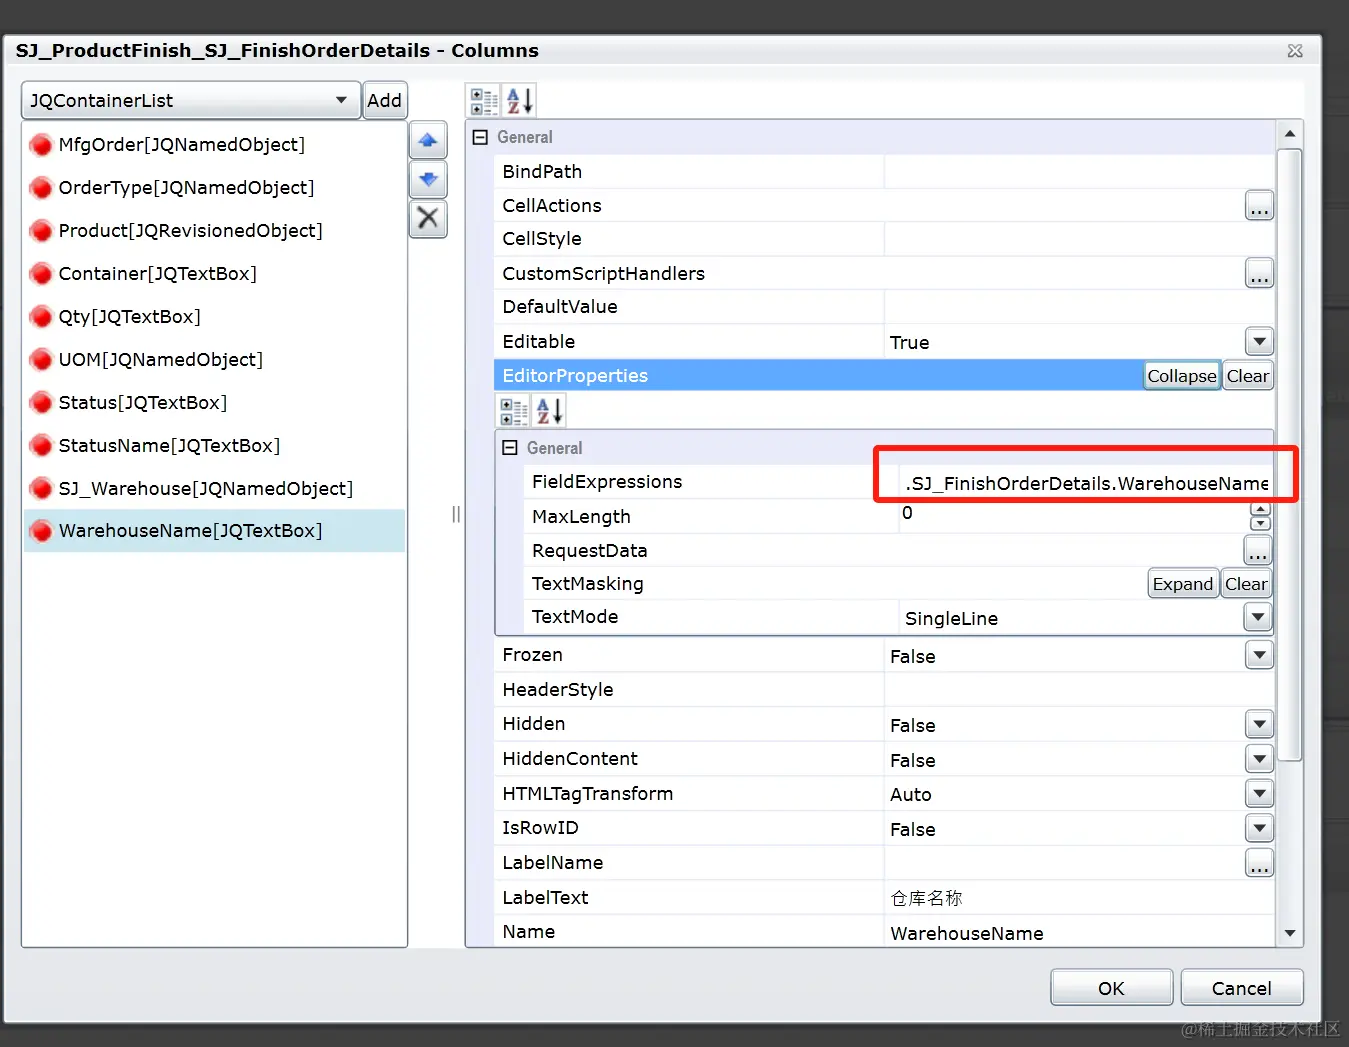Sort outer property grid alphabetically
This screenshot has width=1349, height=1047.
(x=520, y=101)
